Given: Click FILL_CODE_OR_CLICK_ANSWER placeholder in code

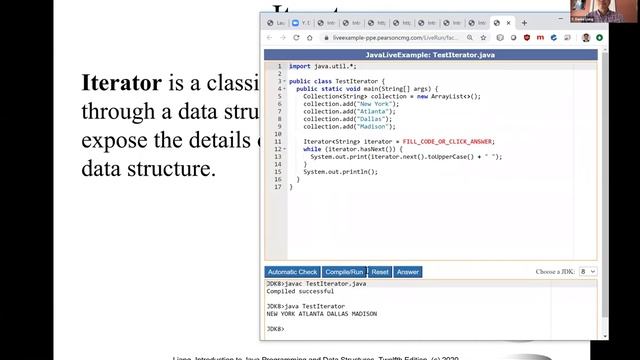Looking at the screenshot, I should pyautogui.click(x=447, y=142).
